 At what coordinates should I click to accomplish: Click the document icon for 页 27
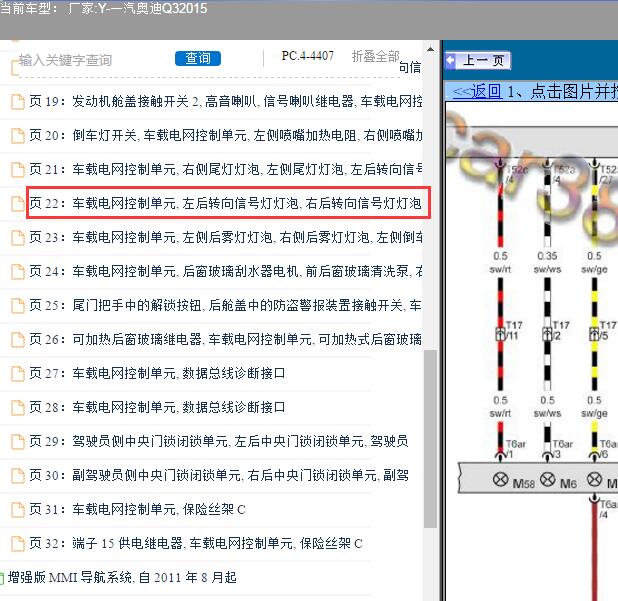17,374
